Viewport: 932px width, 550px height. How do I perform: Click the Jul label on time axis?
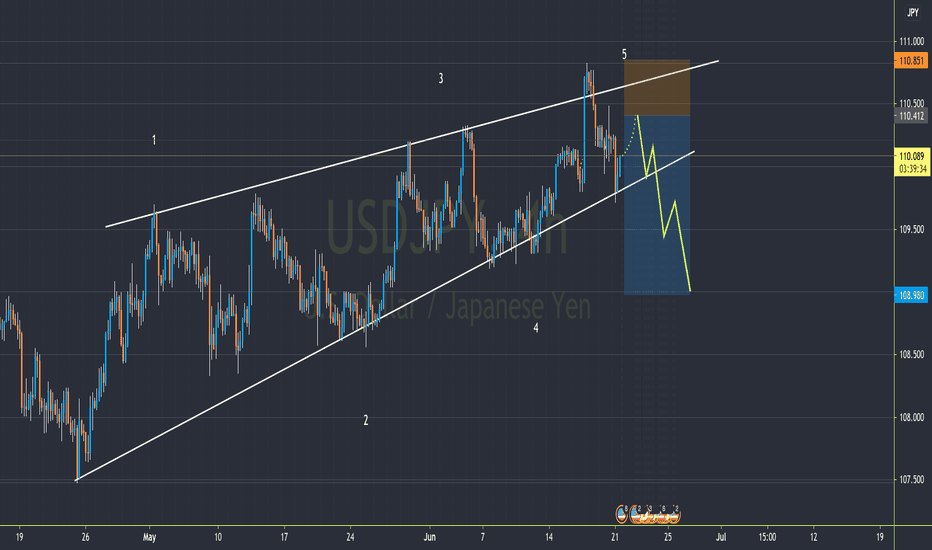721,538
